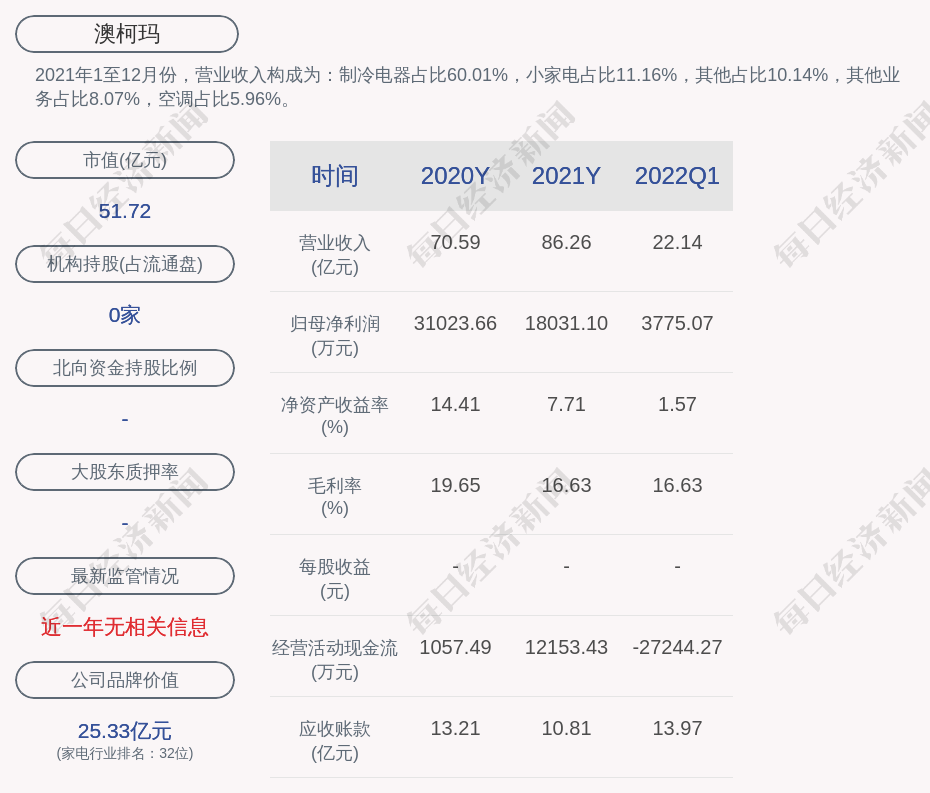The width and height of the screenshot is (930, 793).
Task: Click the 时间 table header cell
Action: point(334,176)
